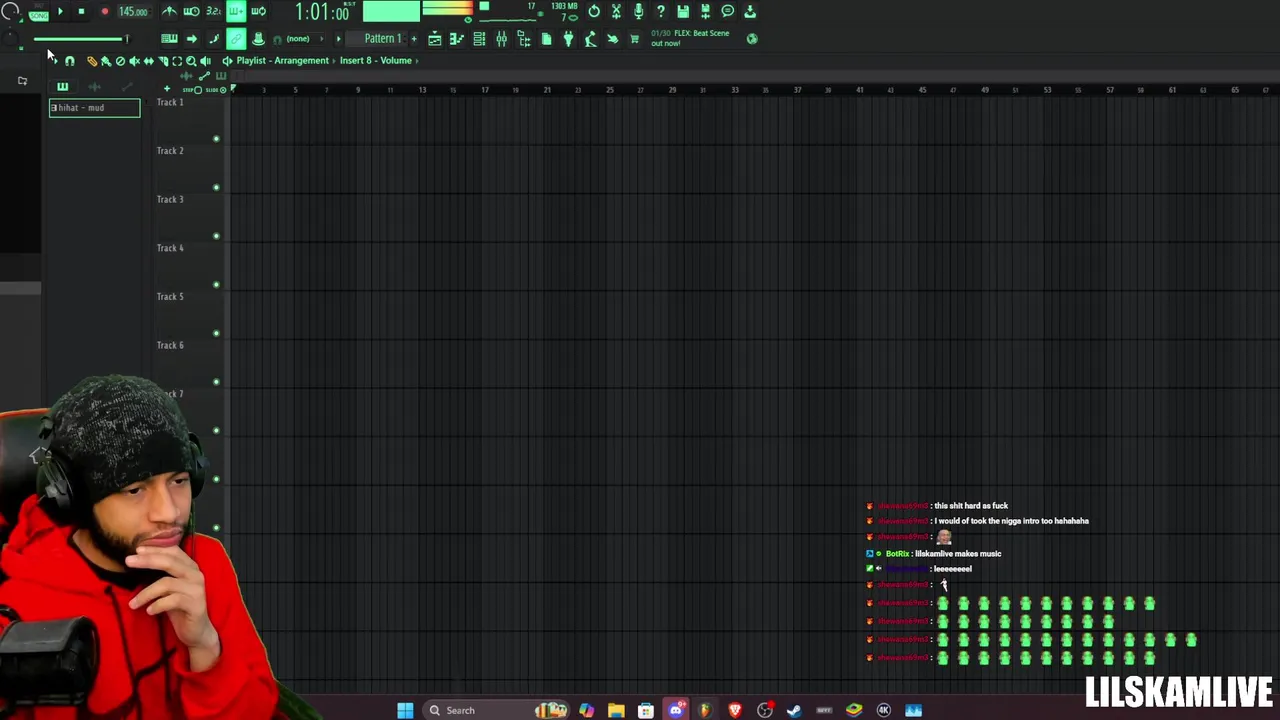Screen dimensions: 1280x720
Task: Add new pattern with plus button
Action: point(414,38)
